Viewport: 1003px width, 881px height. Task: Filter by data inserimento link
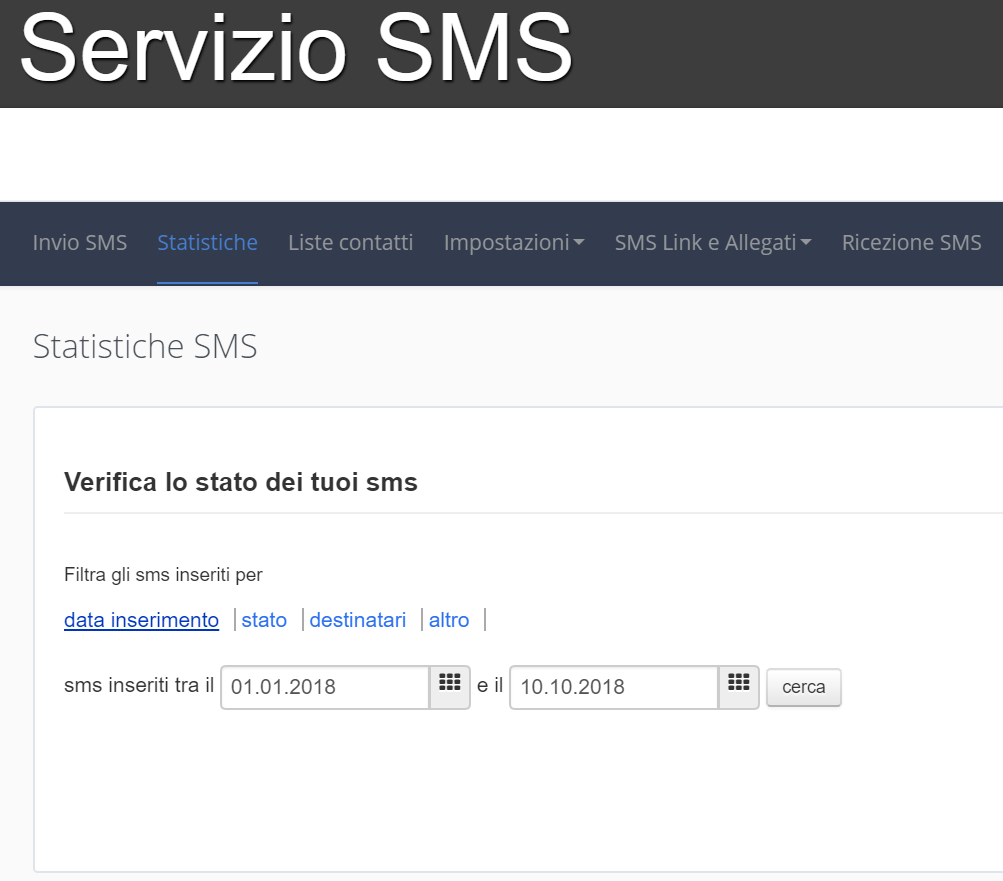(x=141, y=620)
